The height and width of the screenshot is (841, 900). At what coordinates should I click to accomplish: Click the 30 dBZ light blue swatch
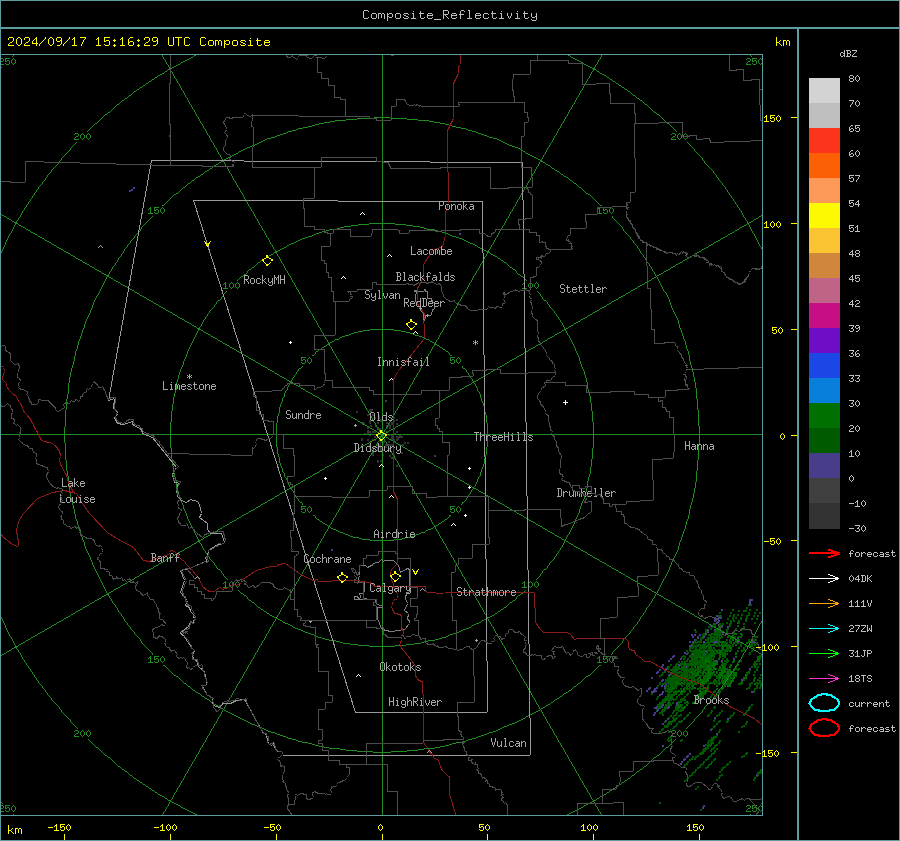824,390
